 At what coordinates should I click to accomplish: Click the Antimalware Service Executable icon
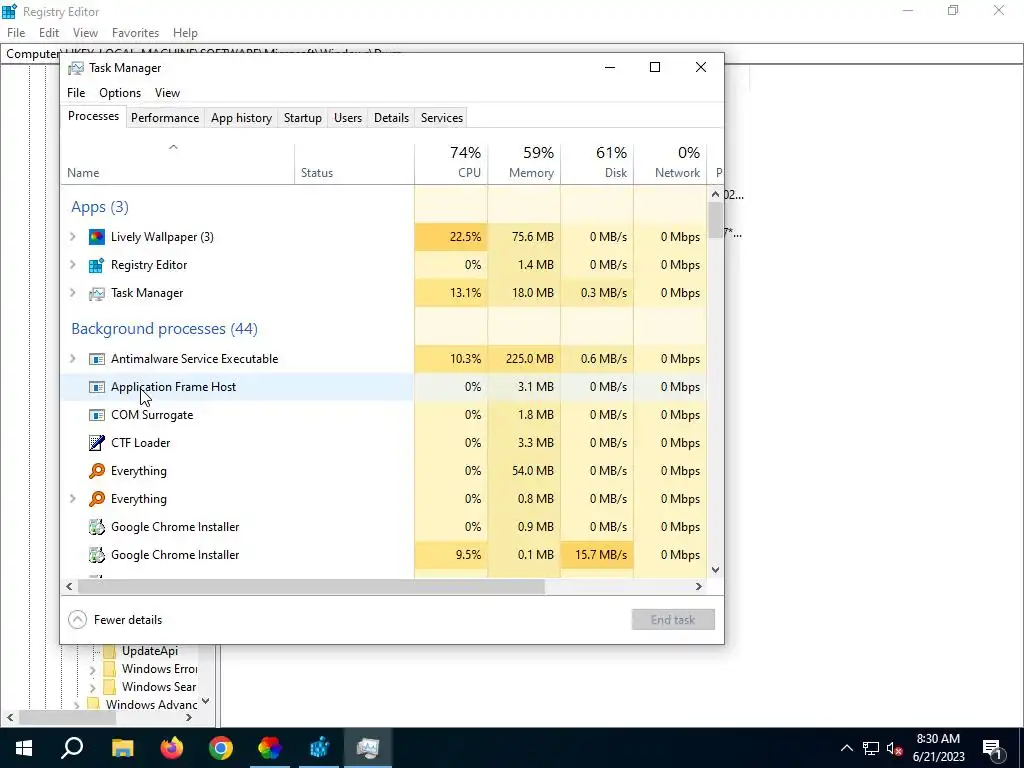tap(97, 359)
